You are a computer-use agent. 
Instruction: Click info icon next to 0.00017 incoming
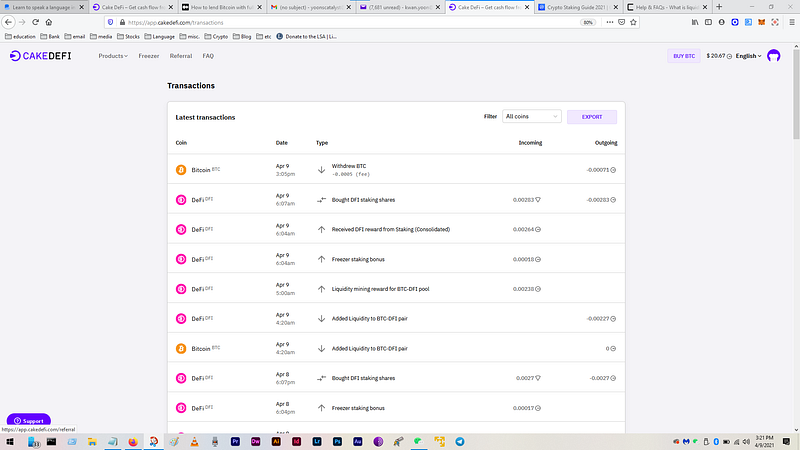(538, 408)
